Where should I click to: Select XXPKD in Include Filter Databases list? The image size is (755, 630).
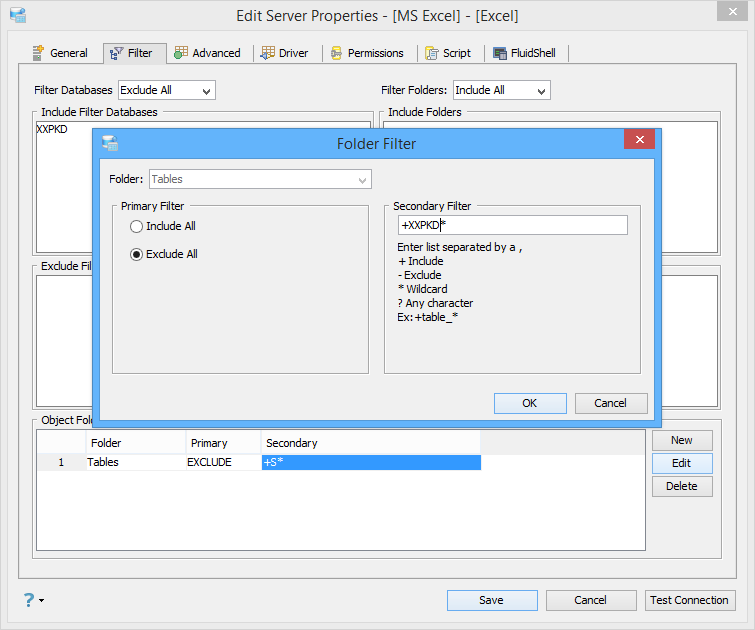point(52,129)
